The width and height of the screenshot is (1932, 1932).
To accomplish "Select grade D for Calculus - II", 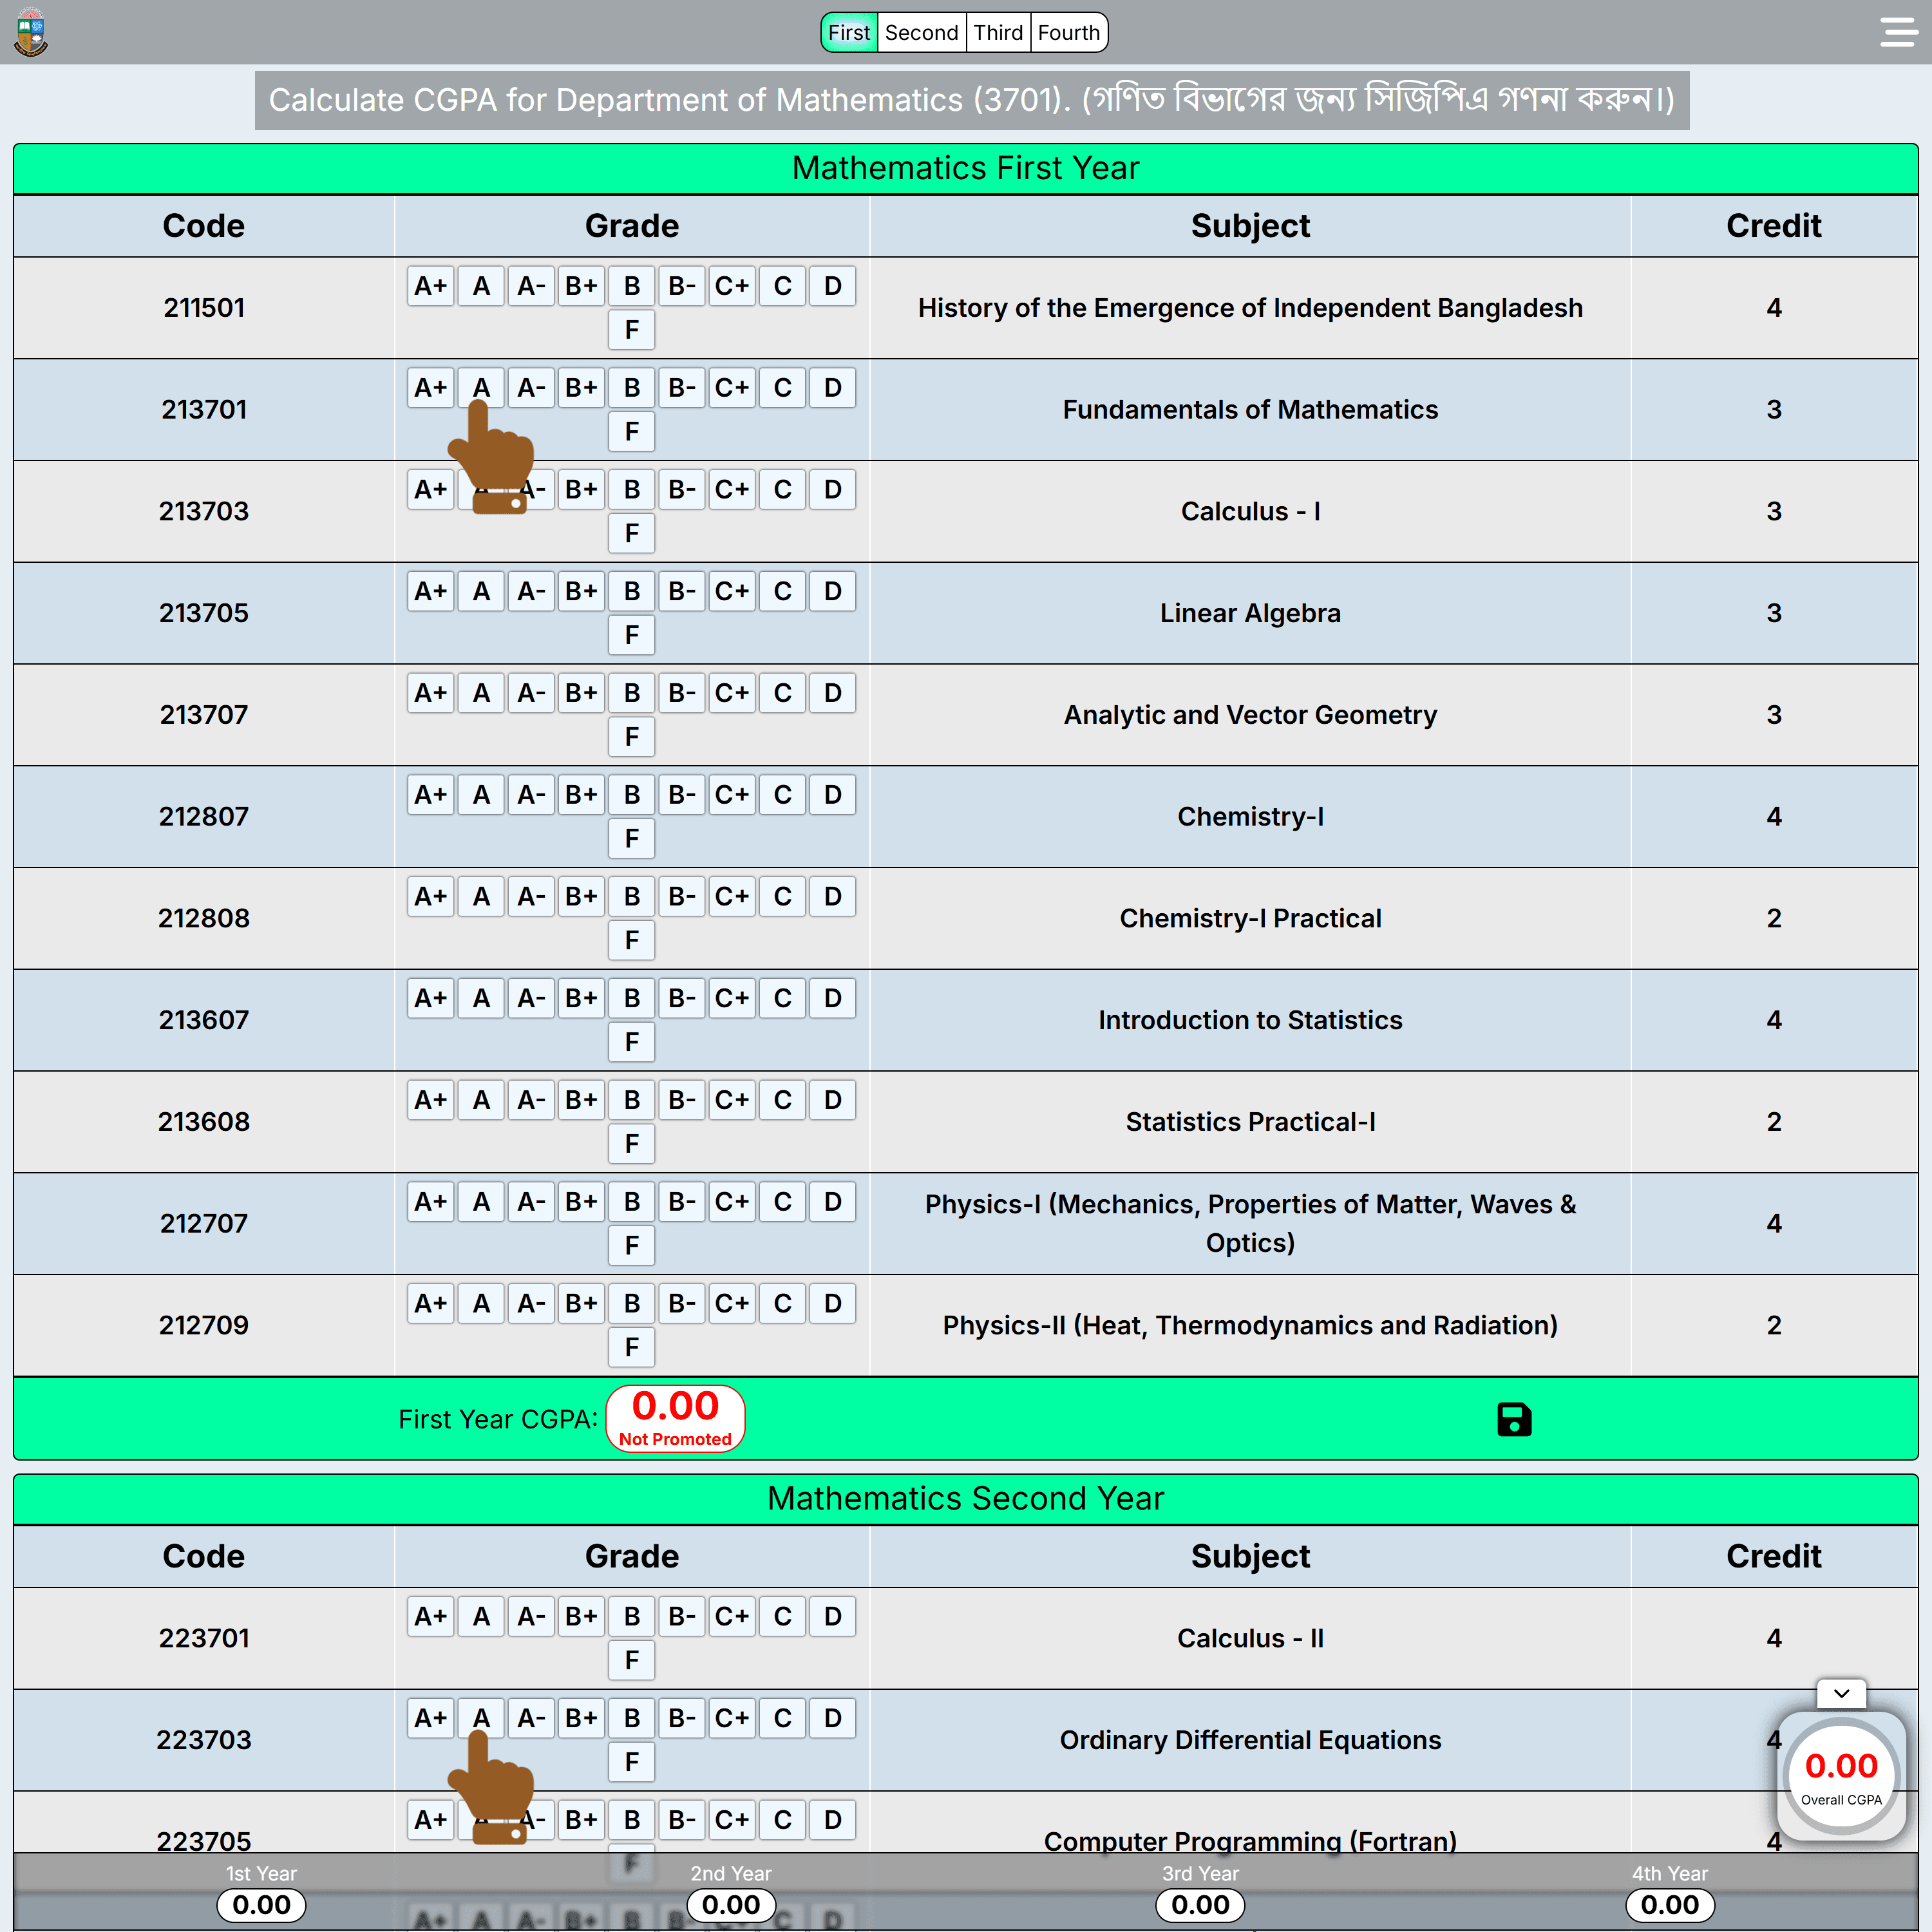I will [x=833, y=1617].
